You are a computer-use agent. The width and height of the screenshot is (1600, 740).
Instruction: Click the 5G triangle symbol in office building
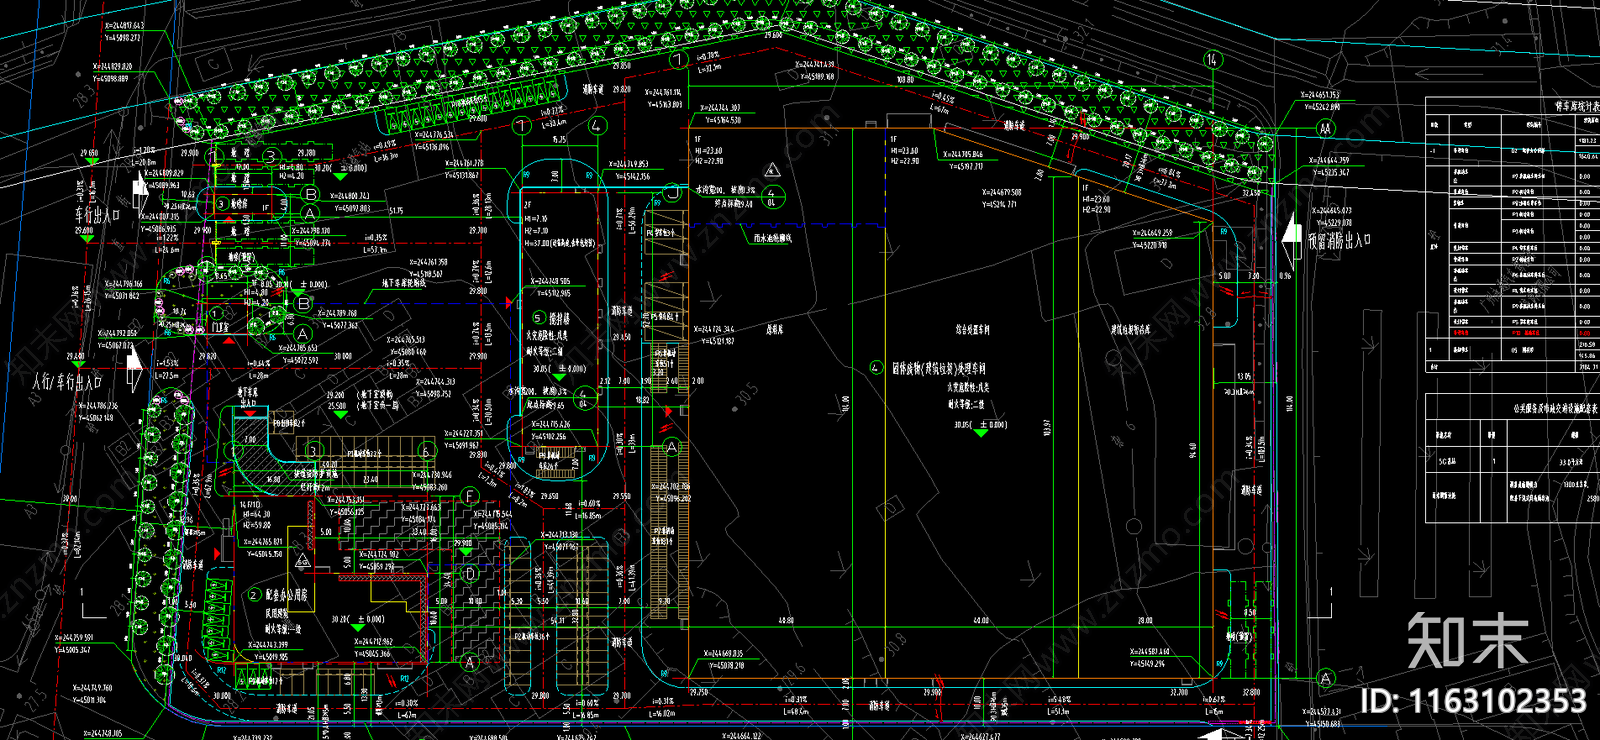point(303,562)
